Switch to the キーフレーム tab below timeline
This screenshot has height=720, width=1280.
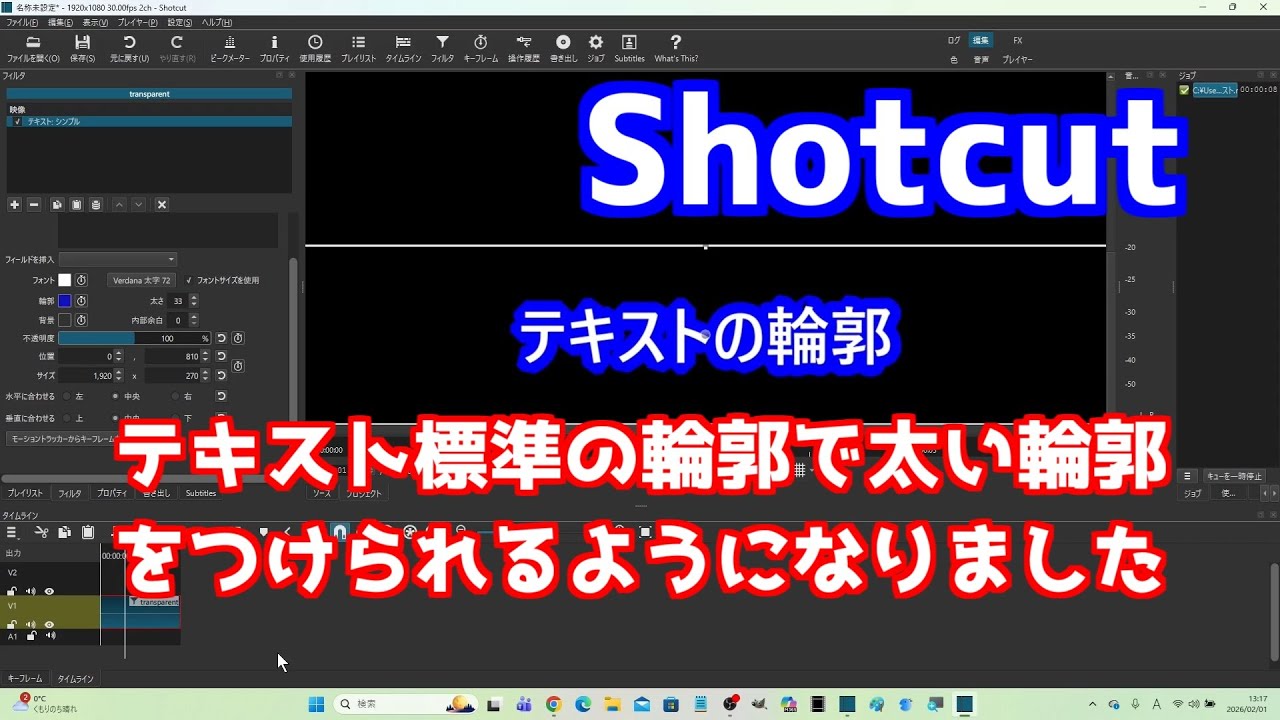[x=25, y=679]
